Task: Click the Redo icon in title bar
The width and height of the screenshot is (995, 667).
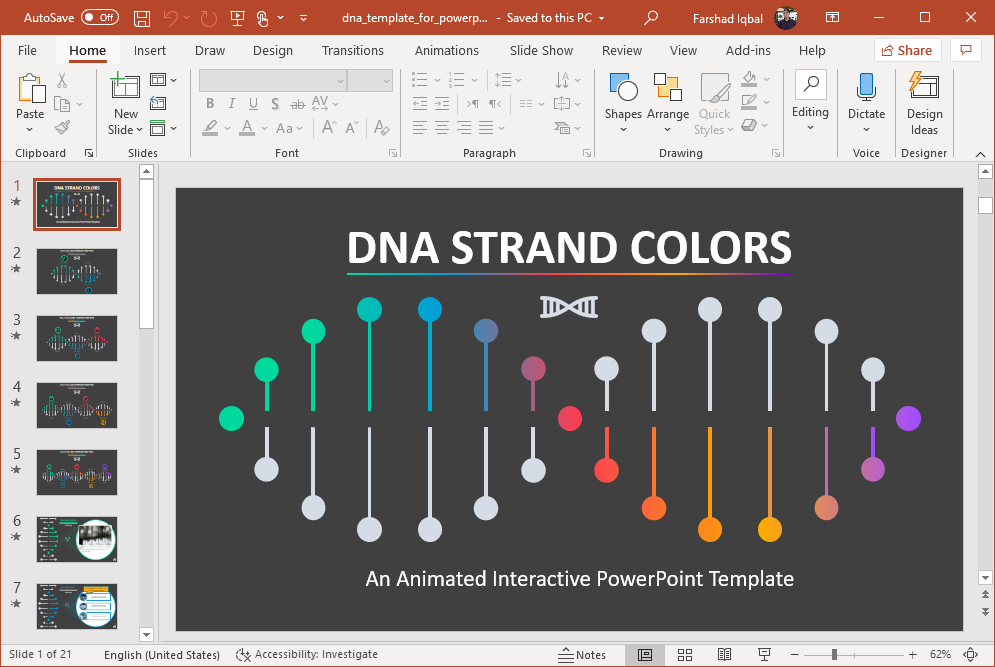Action: point(208,18)
